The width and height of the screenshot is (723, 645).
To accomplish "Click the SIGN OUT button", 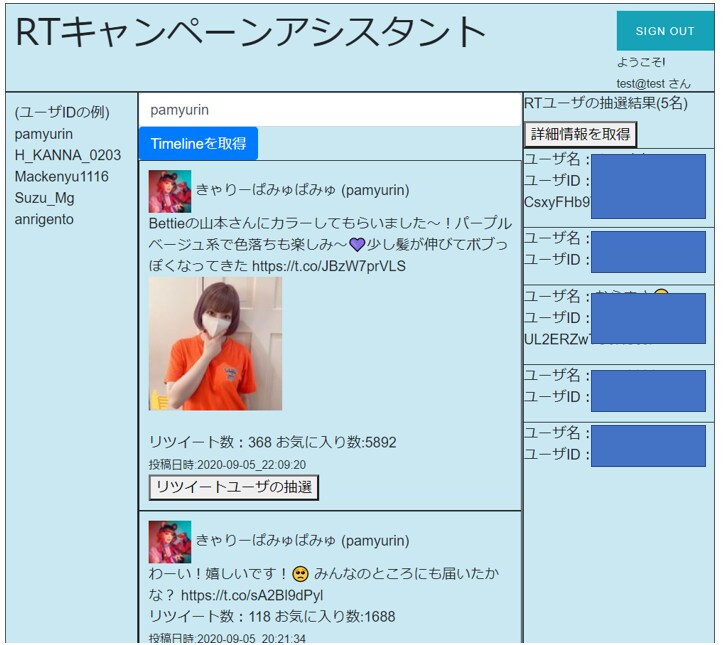I will click(x=664, y=31).
